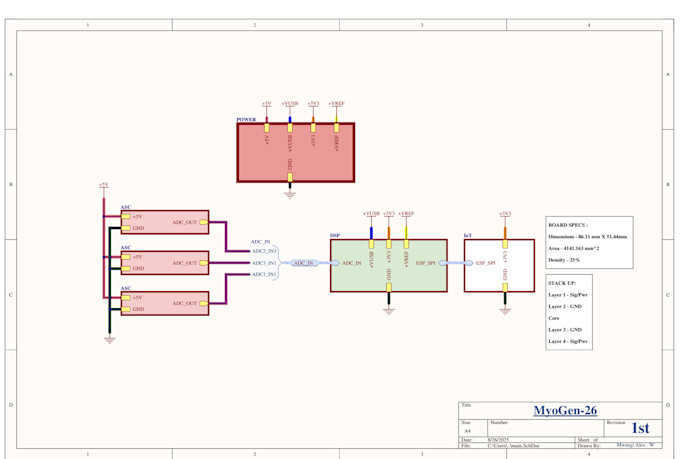The width and height of the screenshot is (680, 459).
Task: Click the 'Area - 4141.163 mm^2' line
Action: point(574,249)
